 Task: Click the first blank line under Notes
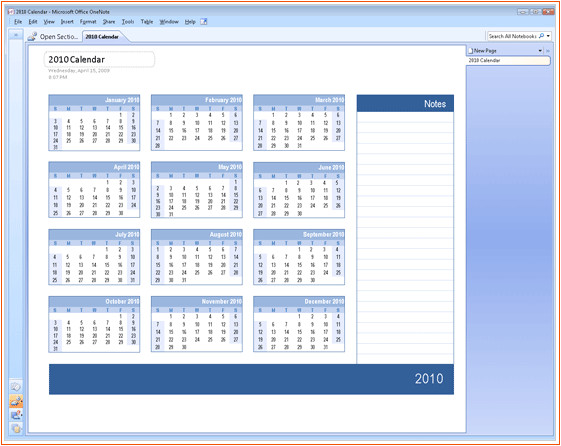tap(405, 117)
